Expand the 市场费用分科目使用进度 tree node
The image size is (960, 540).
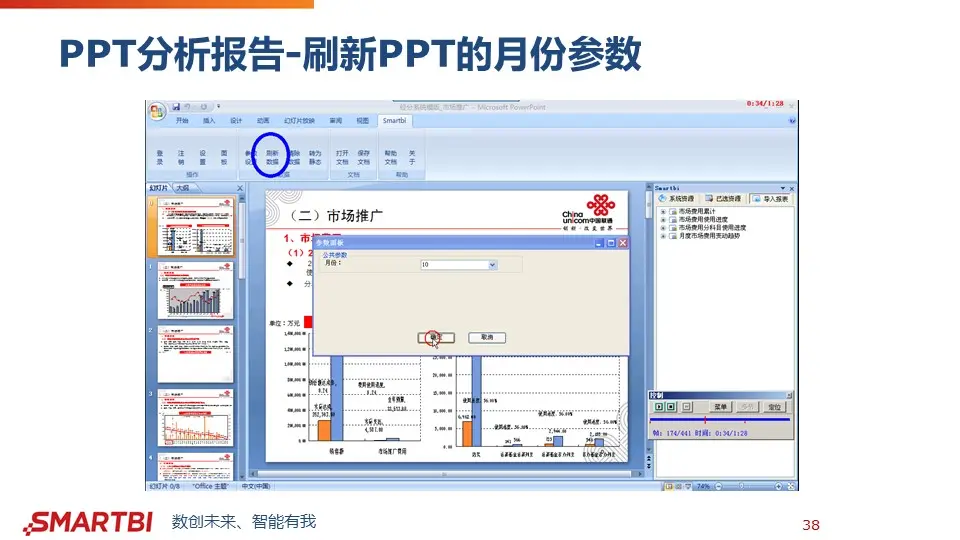[662, 227]
